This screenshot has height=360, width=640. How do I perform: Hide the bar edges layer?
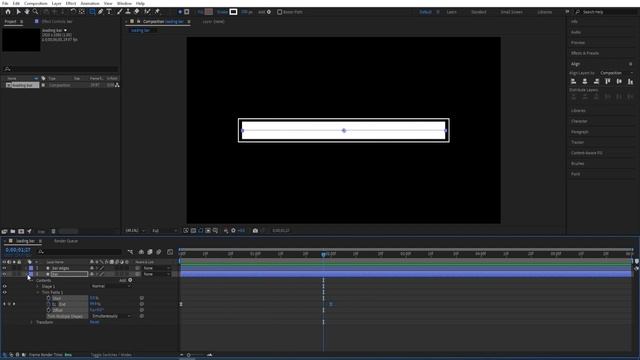tap(4, 268)
